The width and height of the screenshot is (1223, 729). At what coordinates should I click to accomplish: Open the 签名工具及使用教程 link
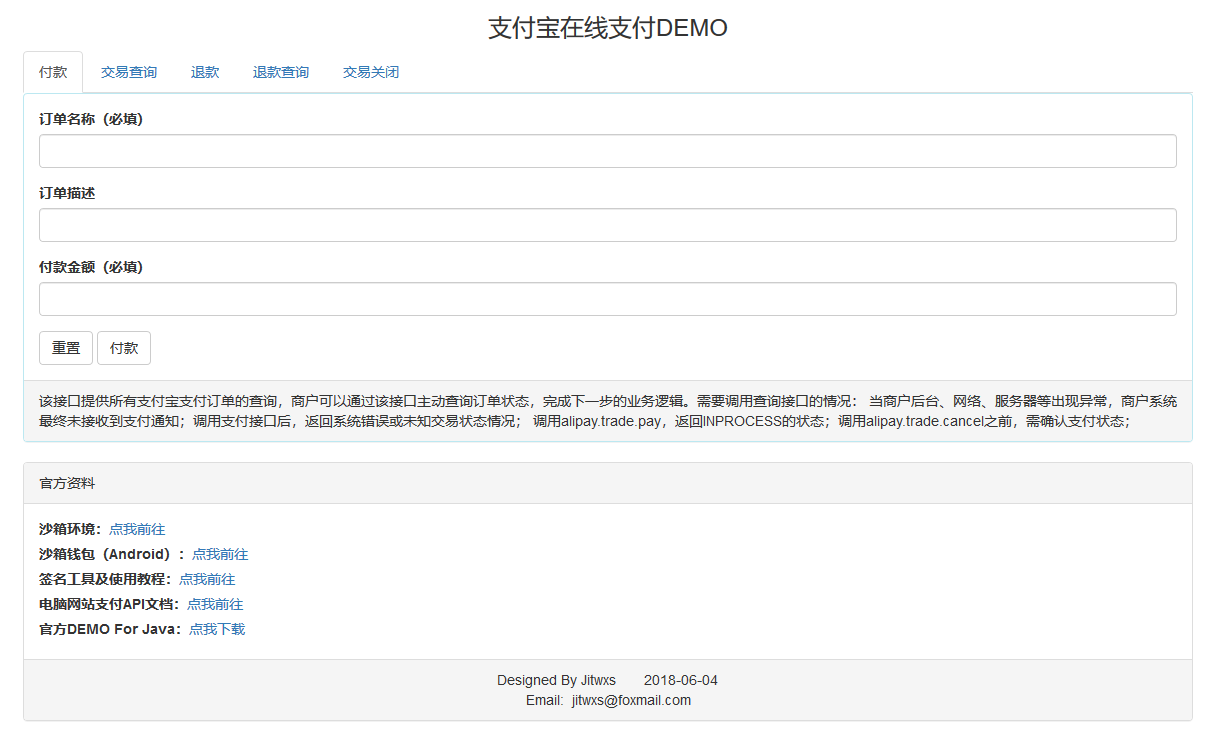pos(207,579)
